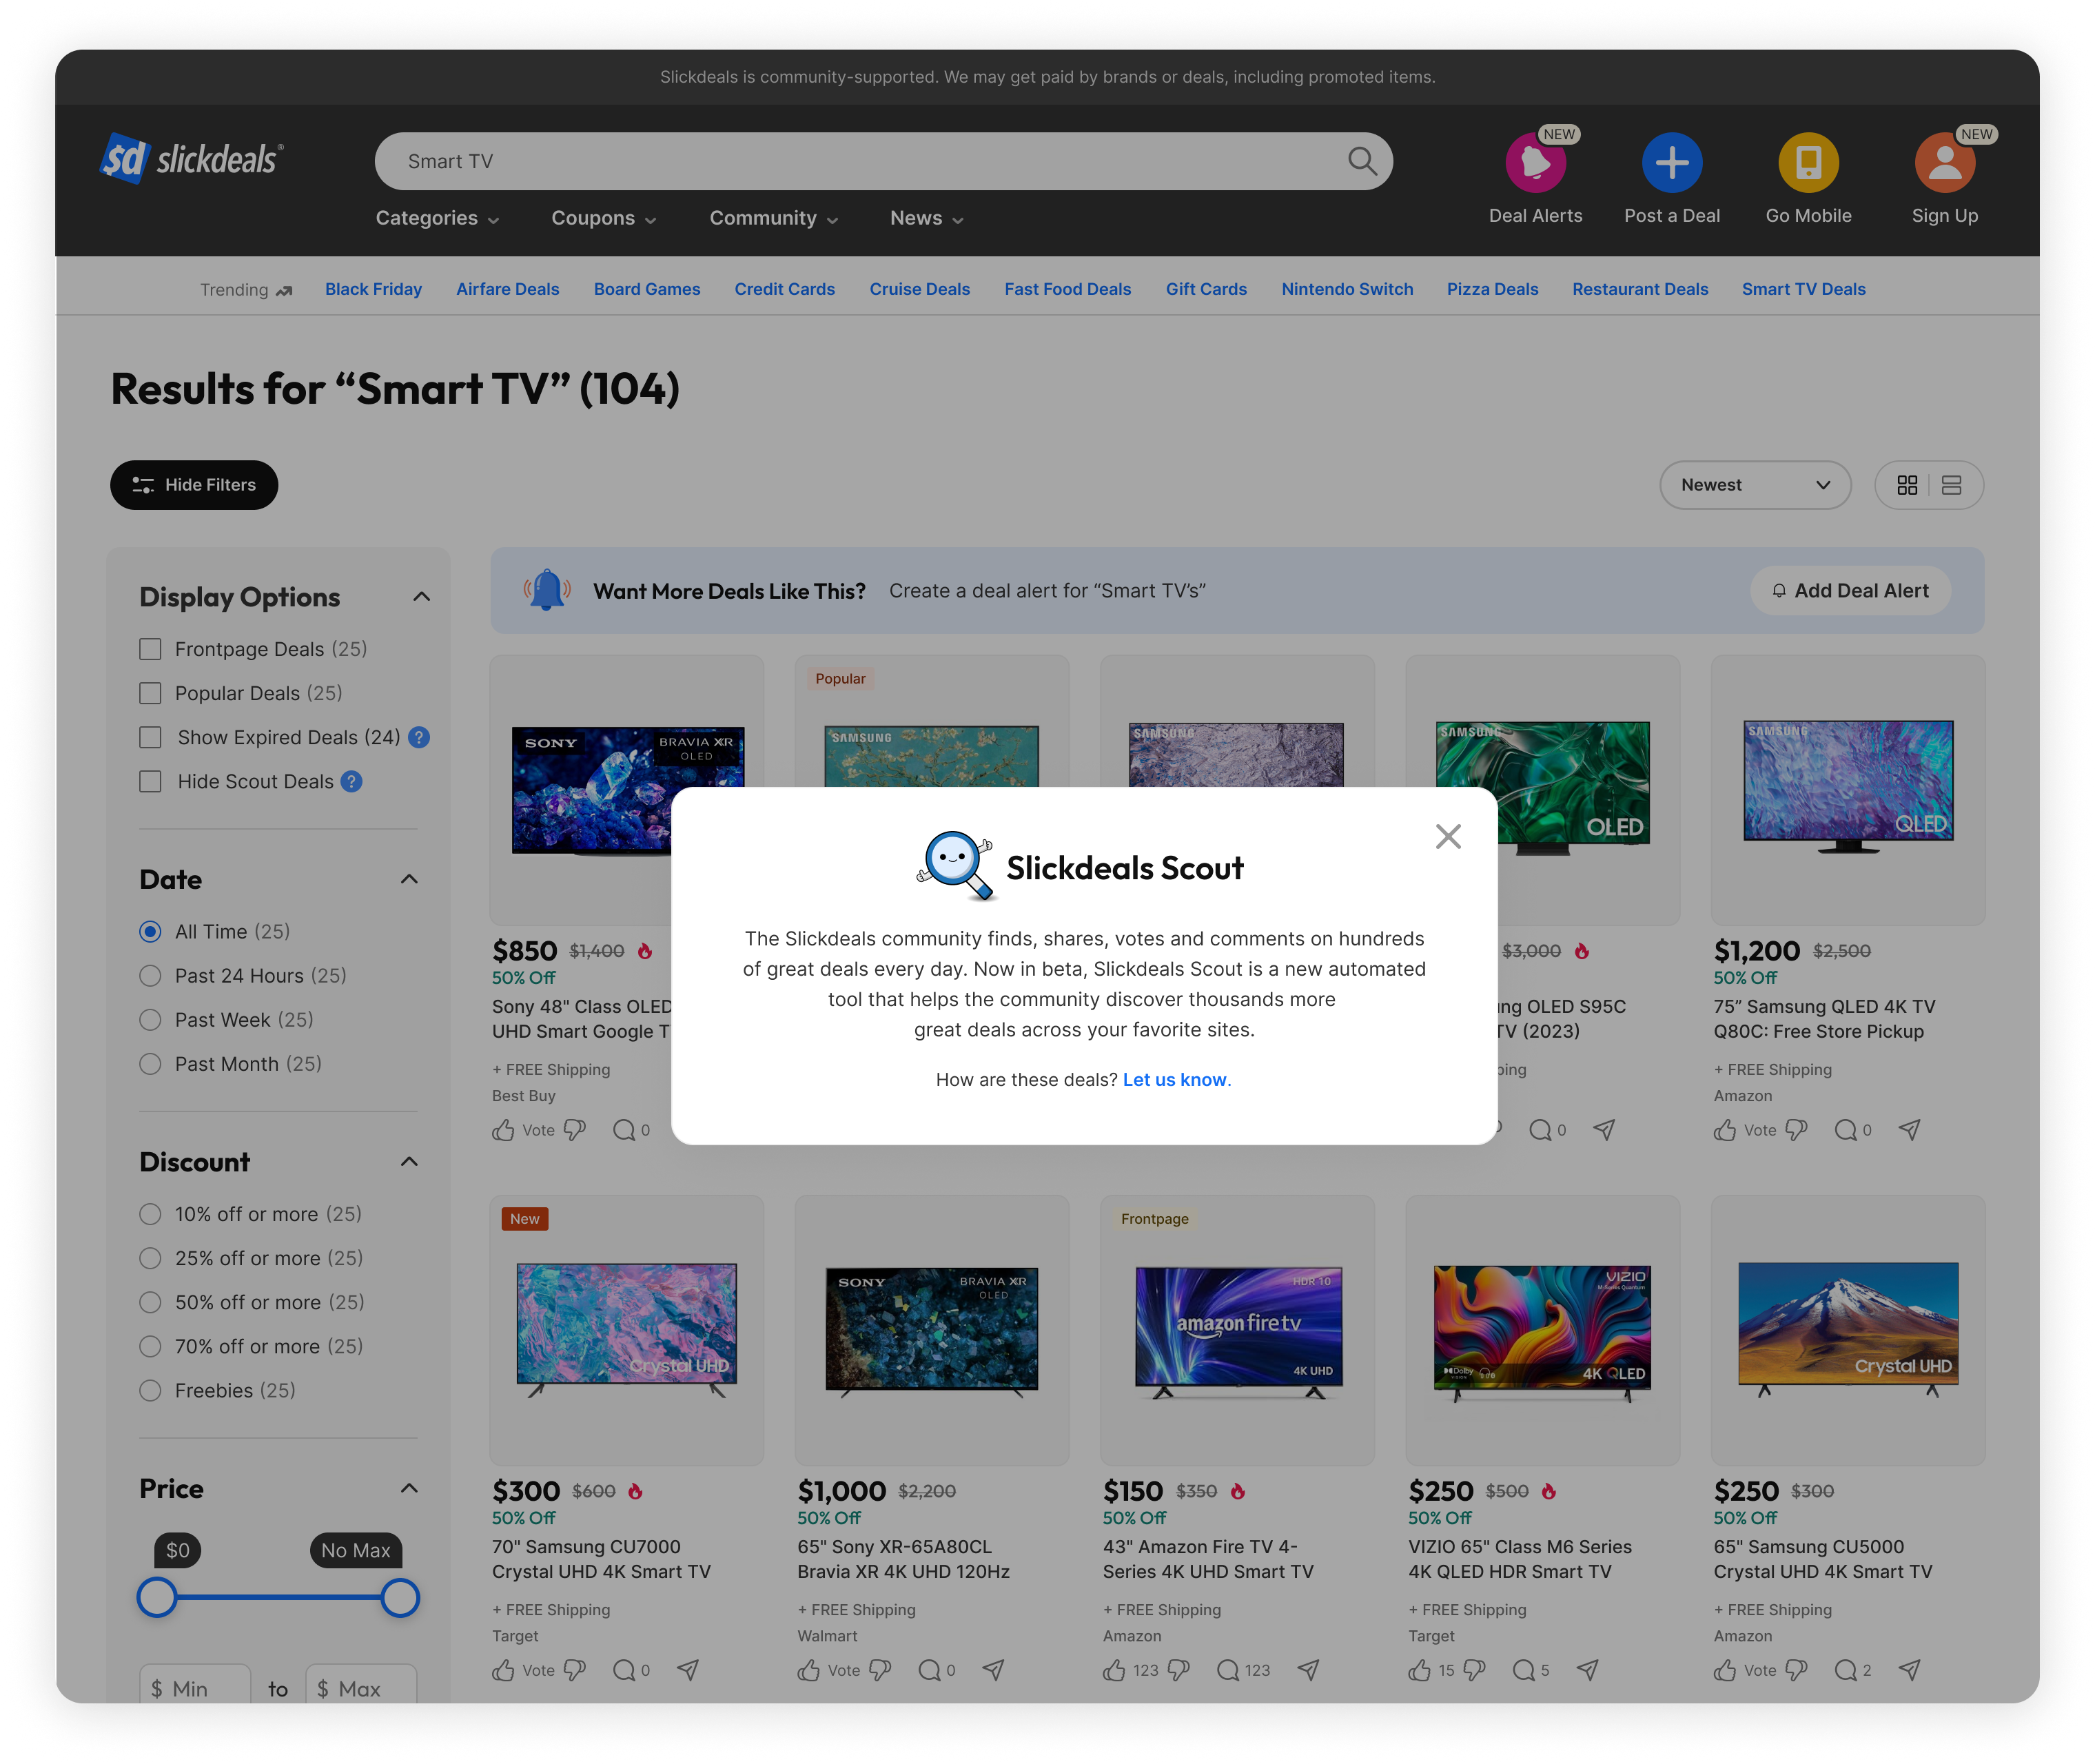
Task: Thumbs down the Sony 48" OLED deal
Action: [575, 1130]
